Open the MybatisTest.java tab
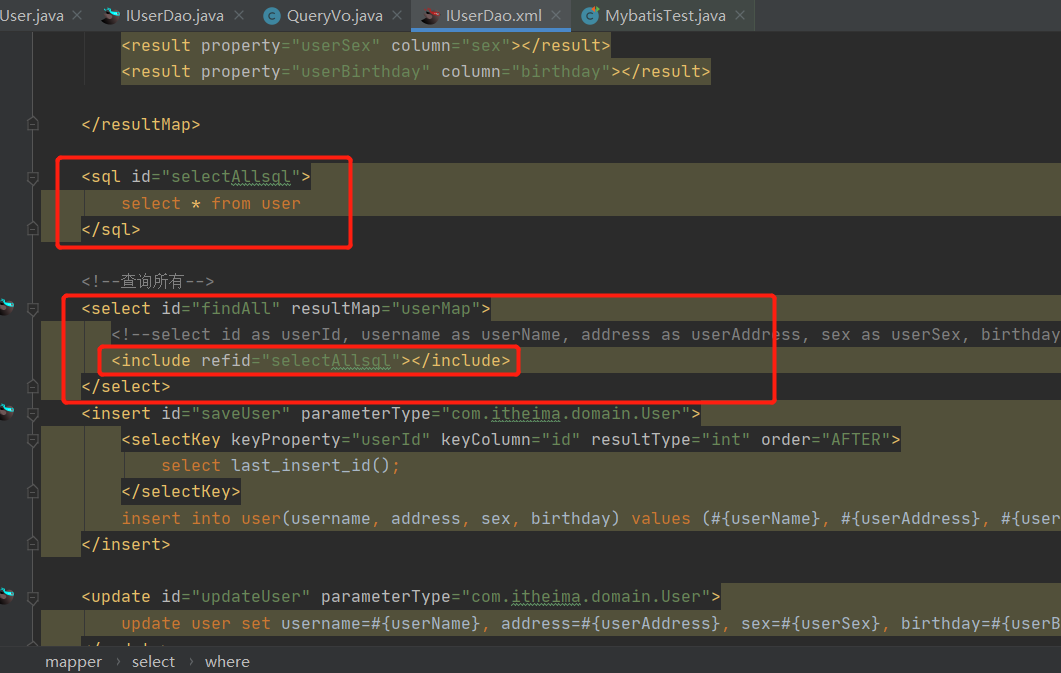The width and height of the screenshot is (1061, 673). tap(665, 16)
